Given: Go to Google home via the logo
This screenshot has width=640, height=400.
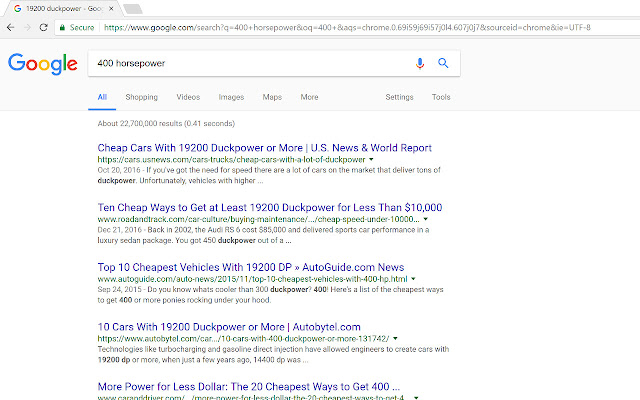Looking at the screenshot, I should point(42,64).
